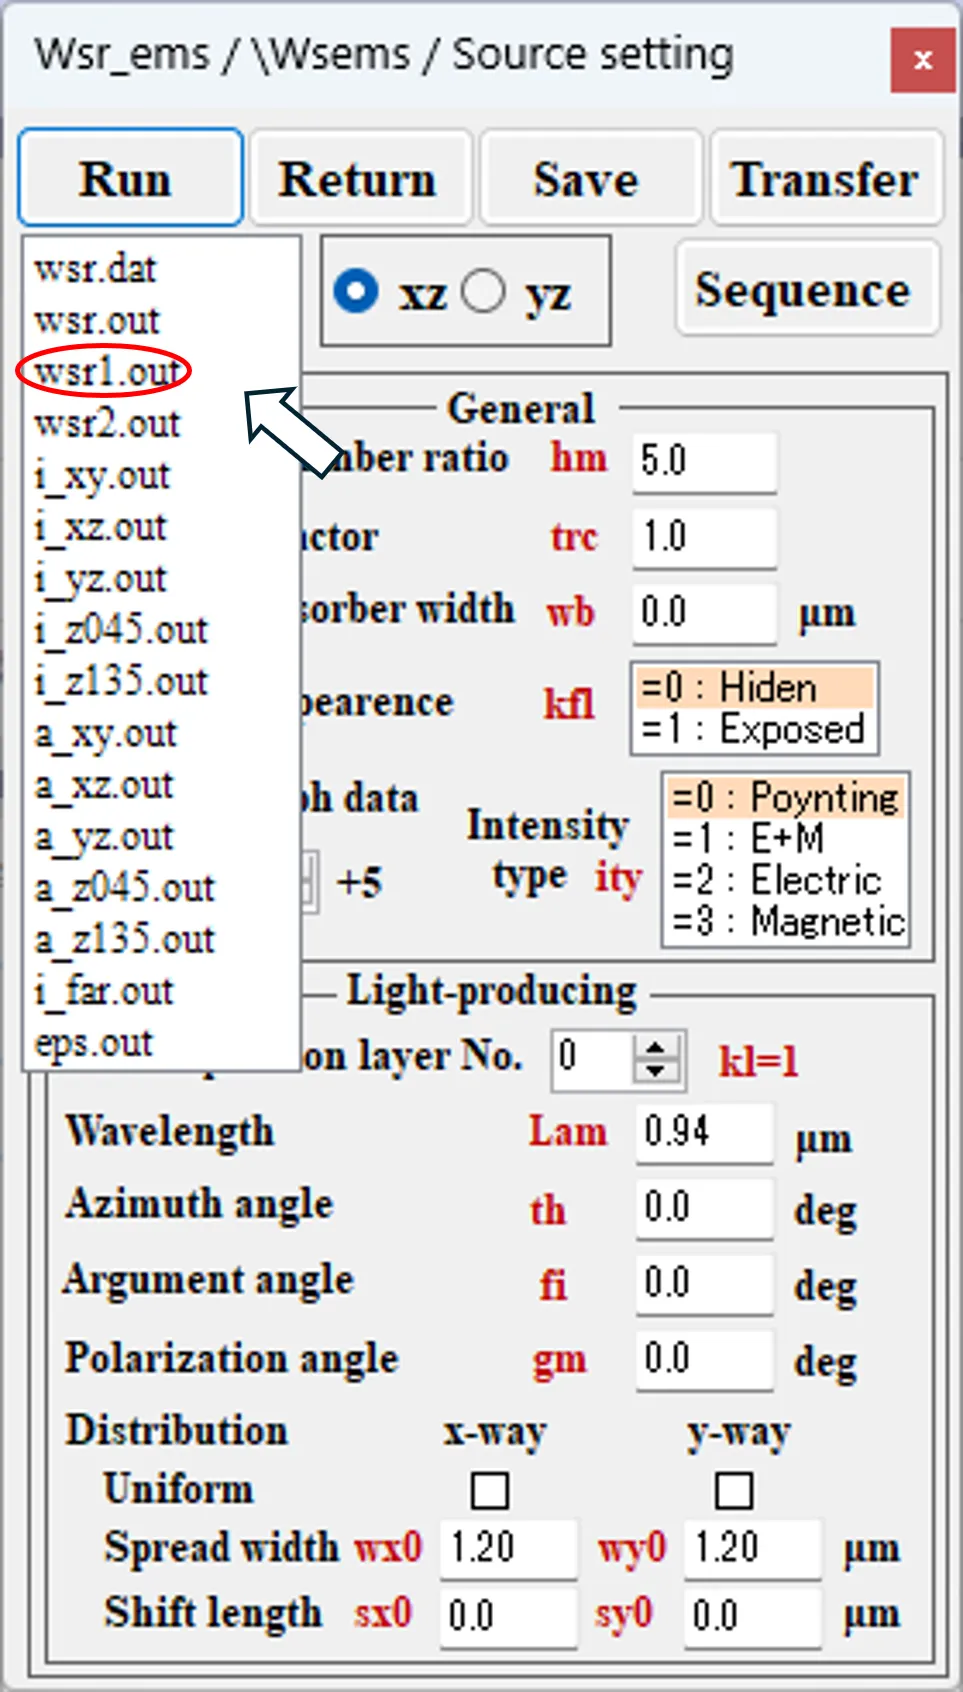Edit the wb absorber width field
Viewport: 963px width, 1692px height.
click(704, 613)
